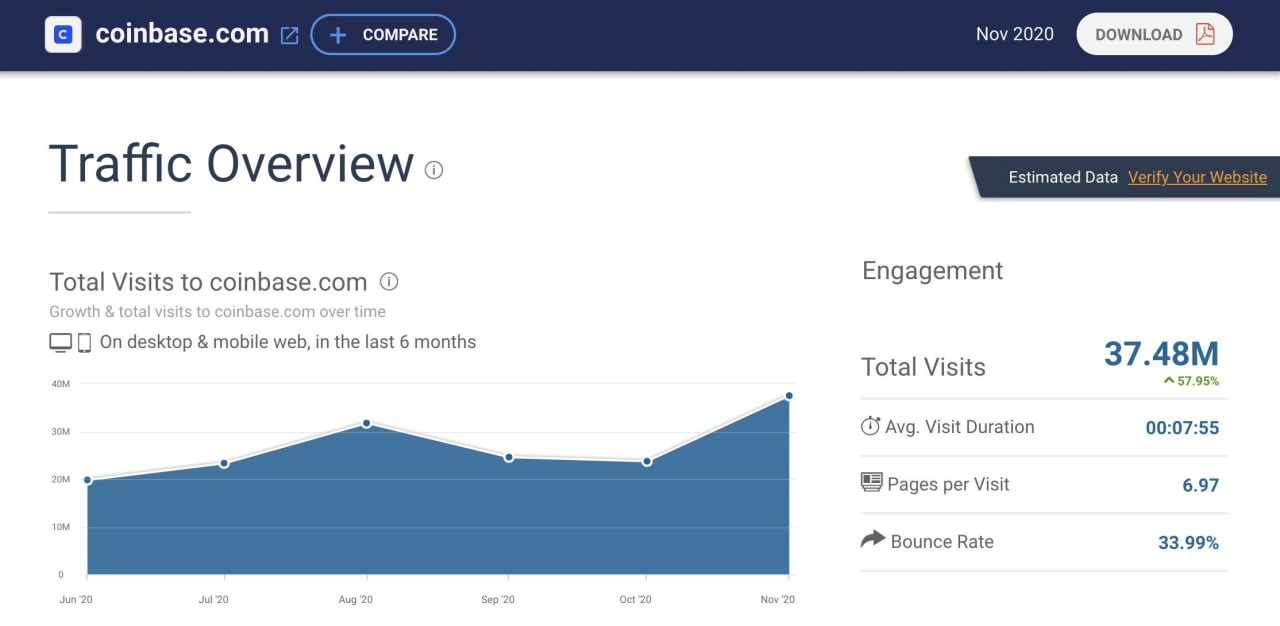Select the Nov '20 chart data point

(789, 396)
